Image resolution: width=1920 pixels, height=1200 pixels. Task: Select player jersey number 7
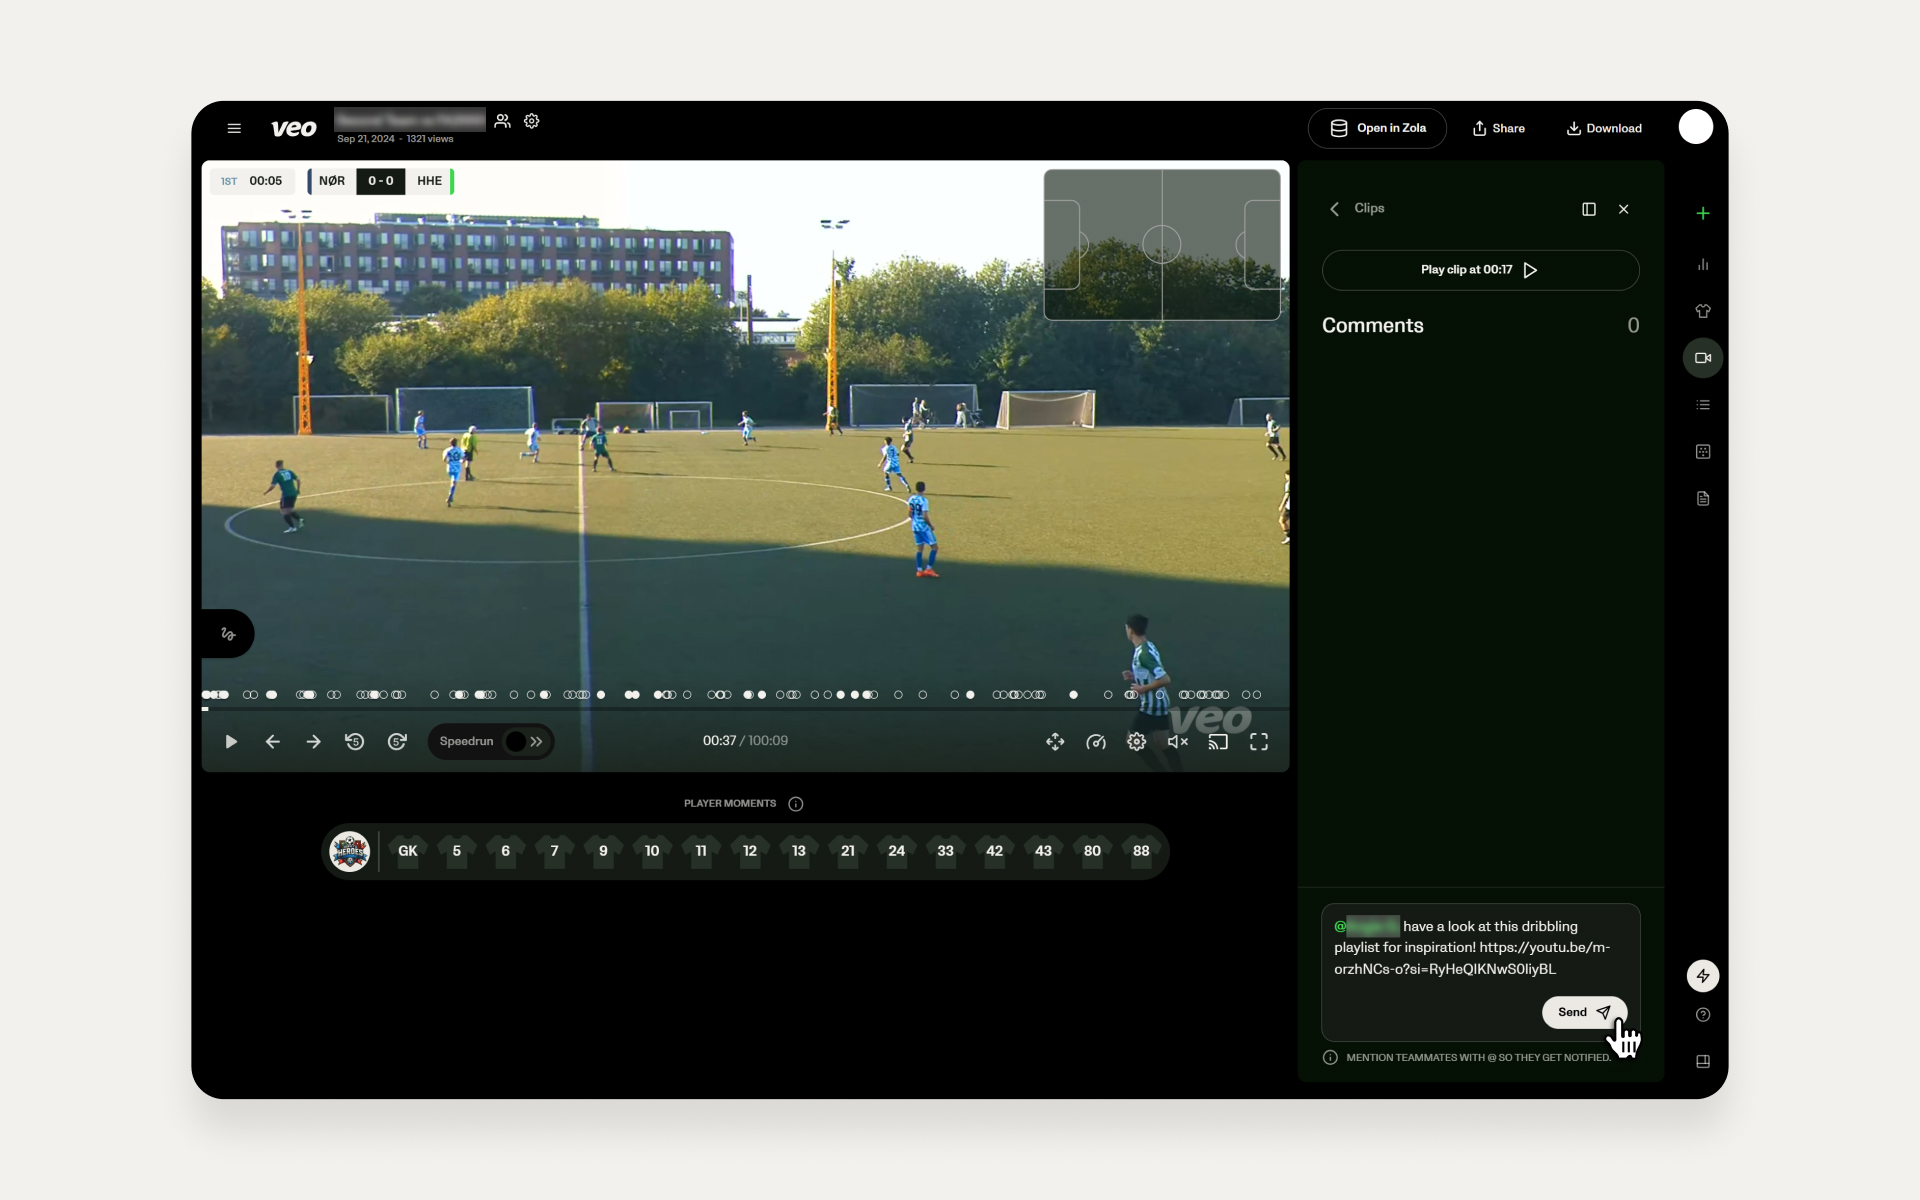tap(555, 852)
